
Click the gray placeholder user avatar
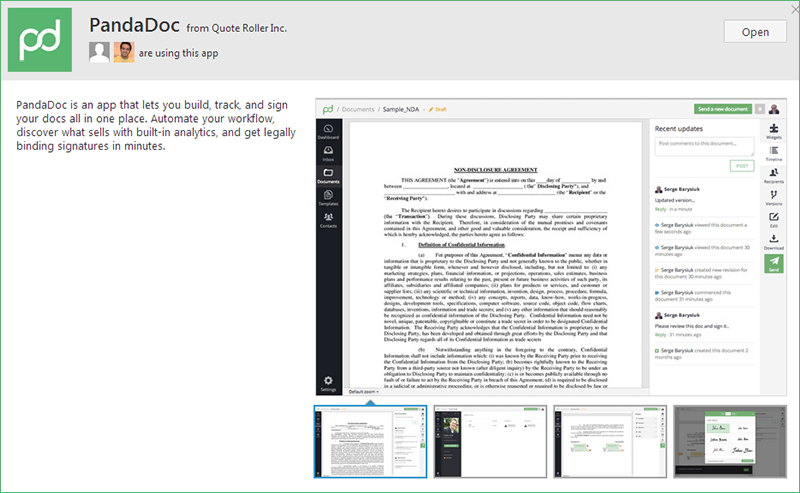99,52
